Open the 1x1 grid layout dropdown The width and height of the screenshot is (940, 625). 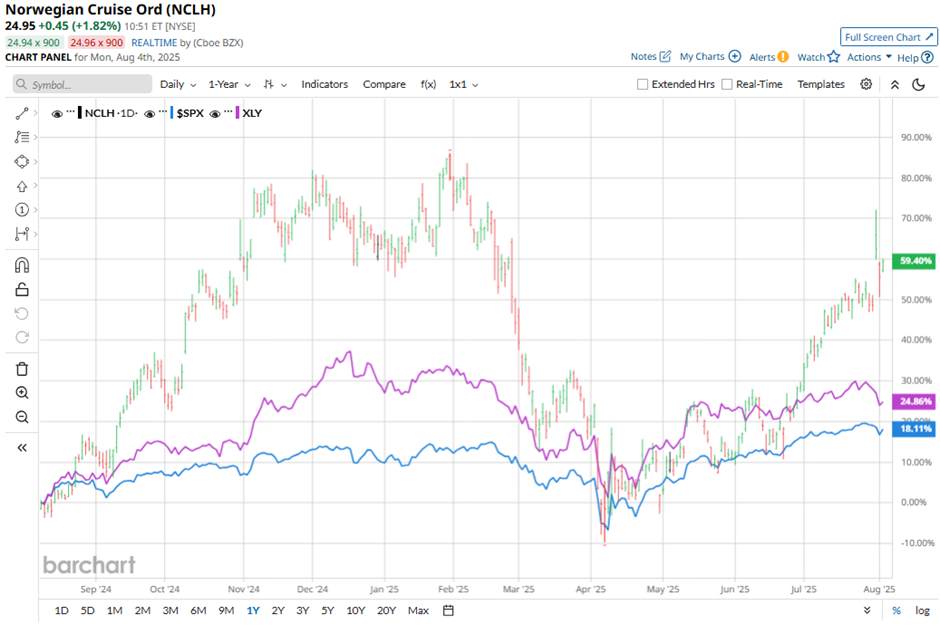point(463,84)
